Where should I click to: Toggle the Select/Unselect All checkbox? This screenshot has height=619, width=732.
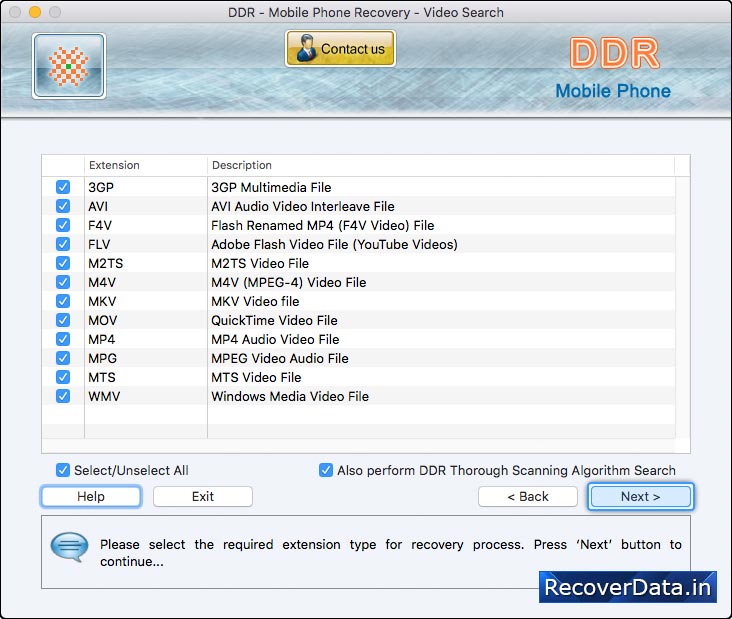[x=63, y=470]
